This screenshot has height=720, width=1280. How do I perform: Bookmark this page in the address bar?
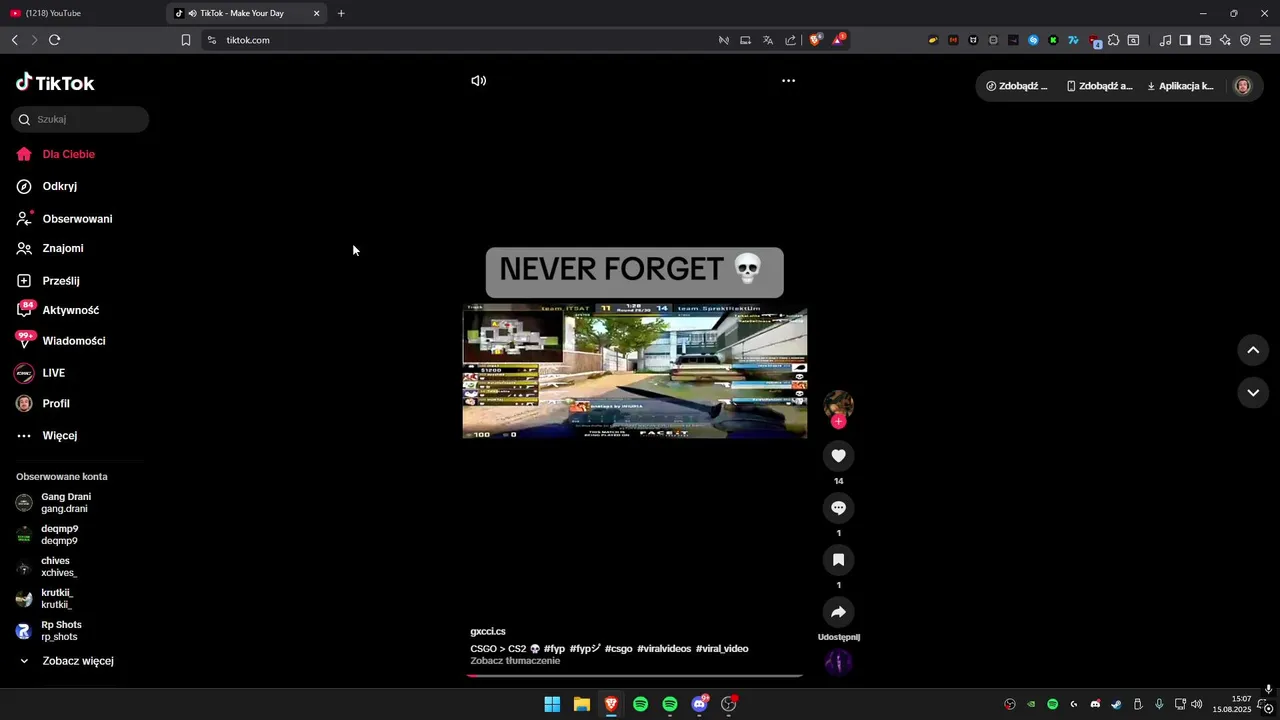point(186,40)
